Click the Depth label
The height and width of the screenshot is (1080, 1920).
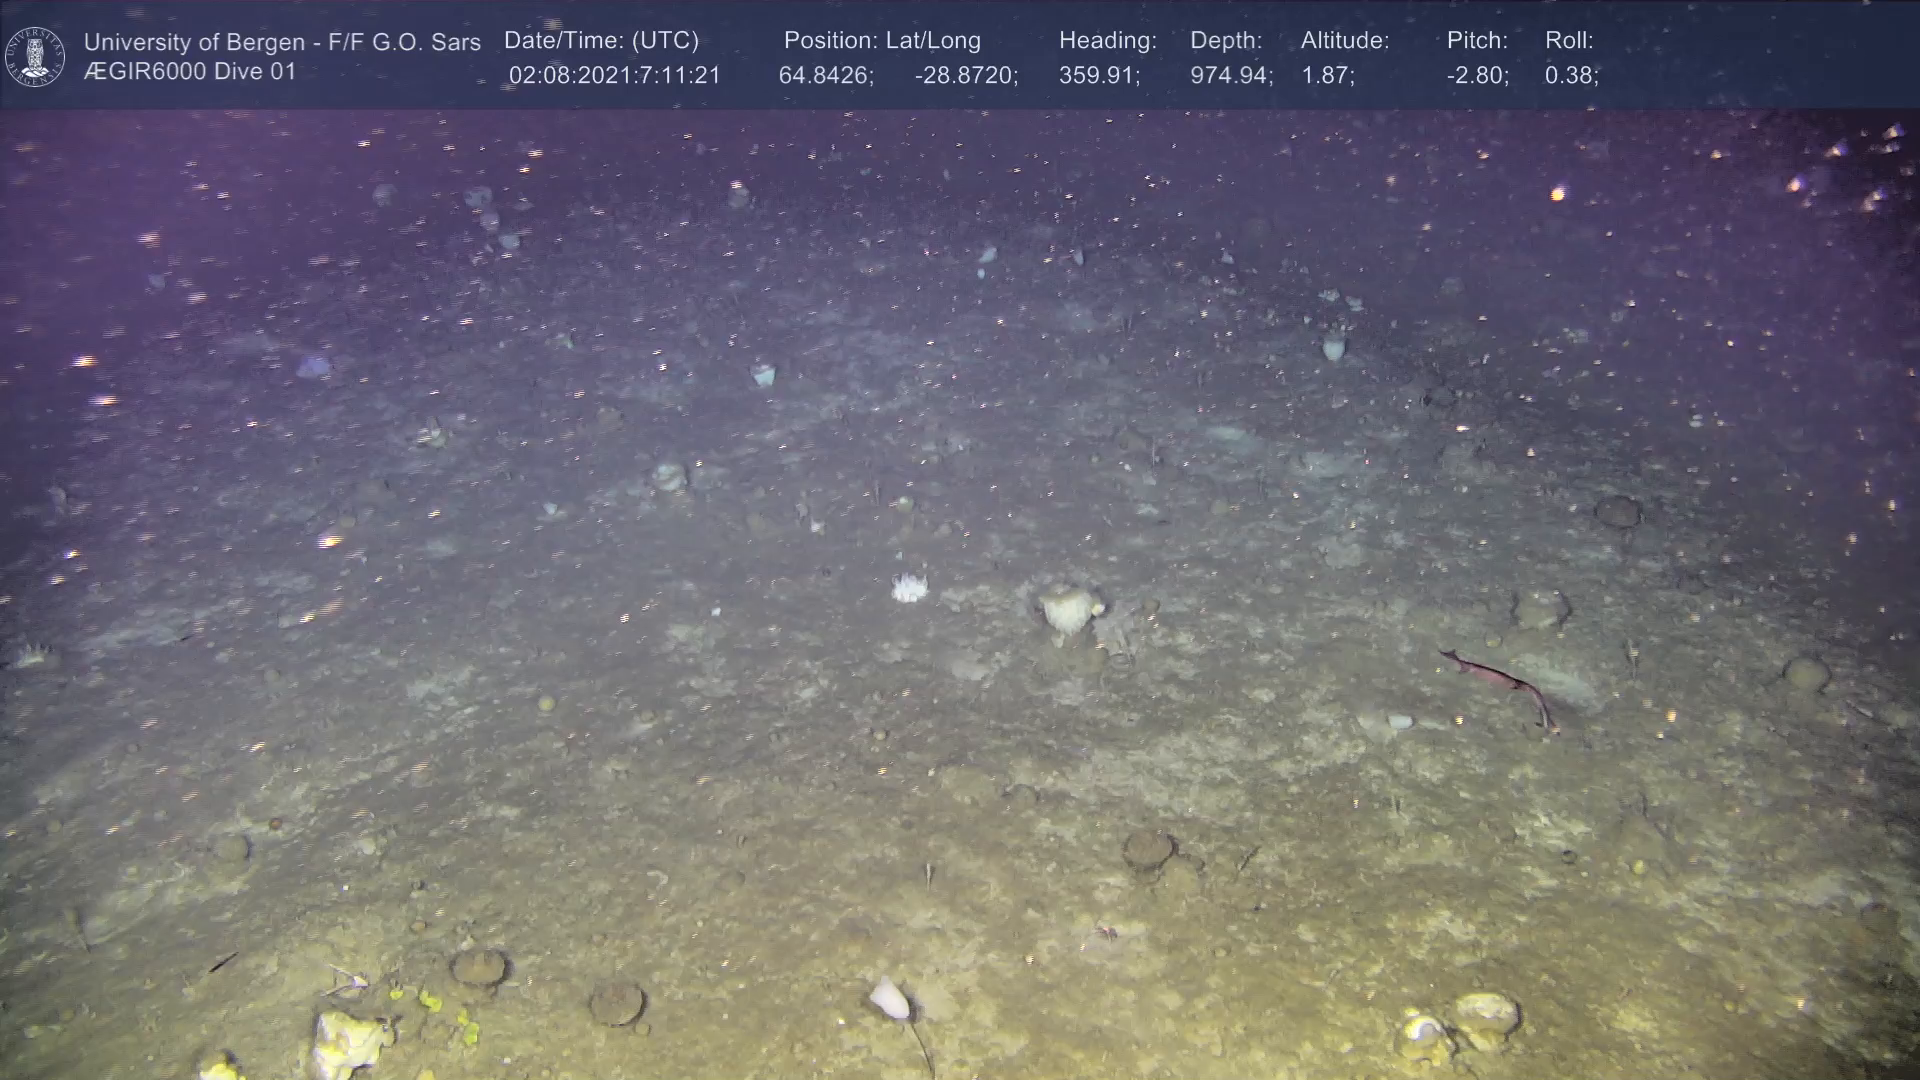[1226, 41]
